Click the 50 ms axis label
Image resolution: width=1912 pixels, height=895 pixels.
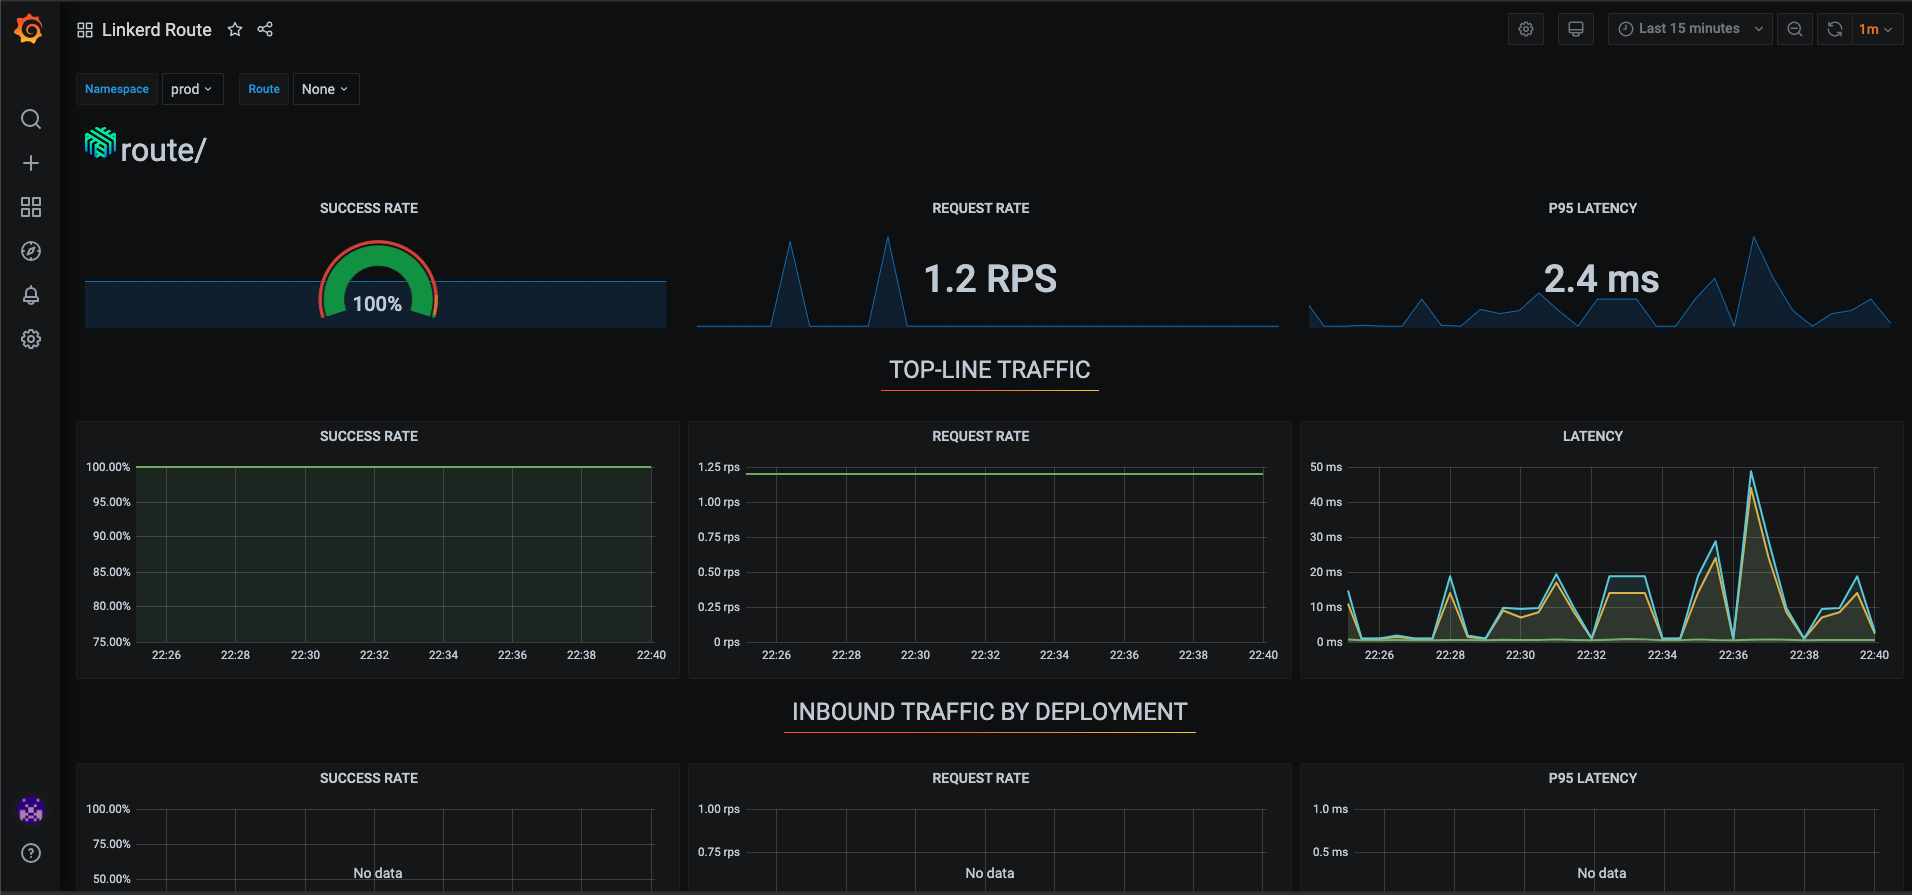1326,467
